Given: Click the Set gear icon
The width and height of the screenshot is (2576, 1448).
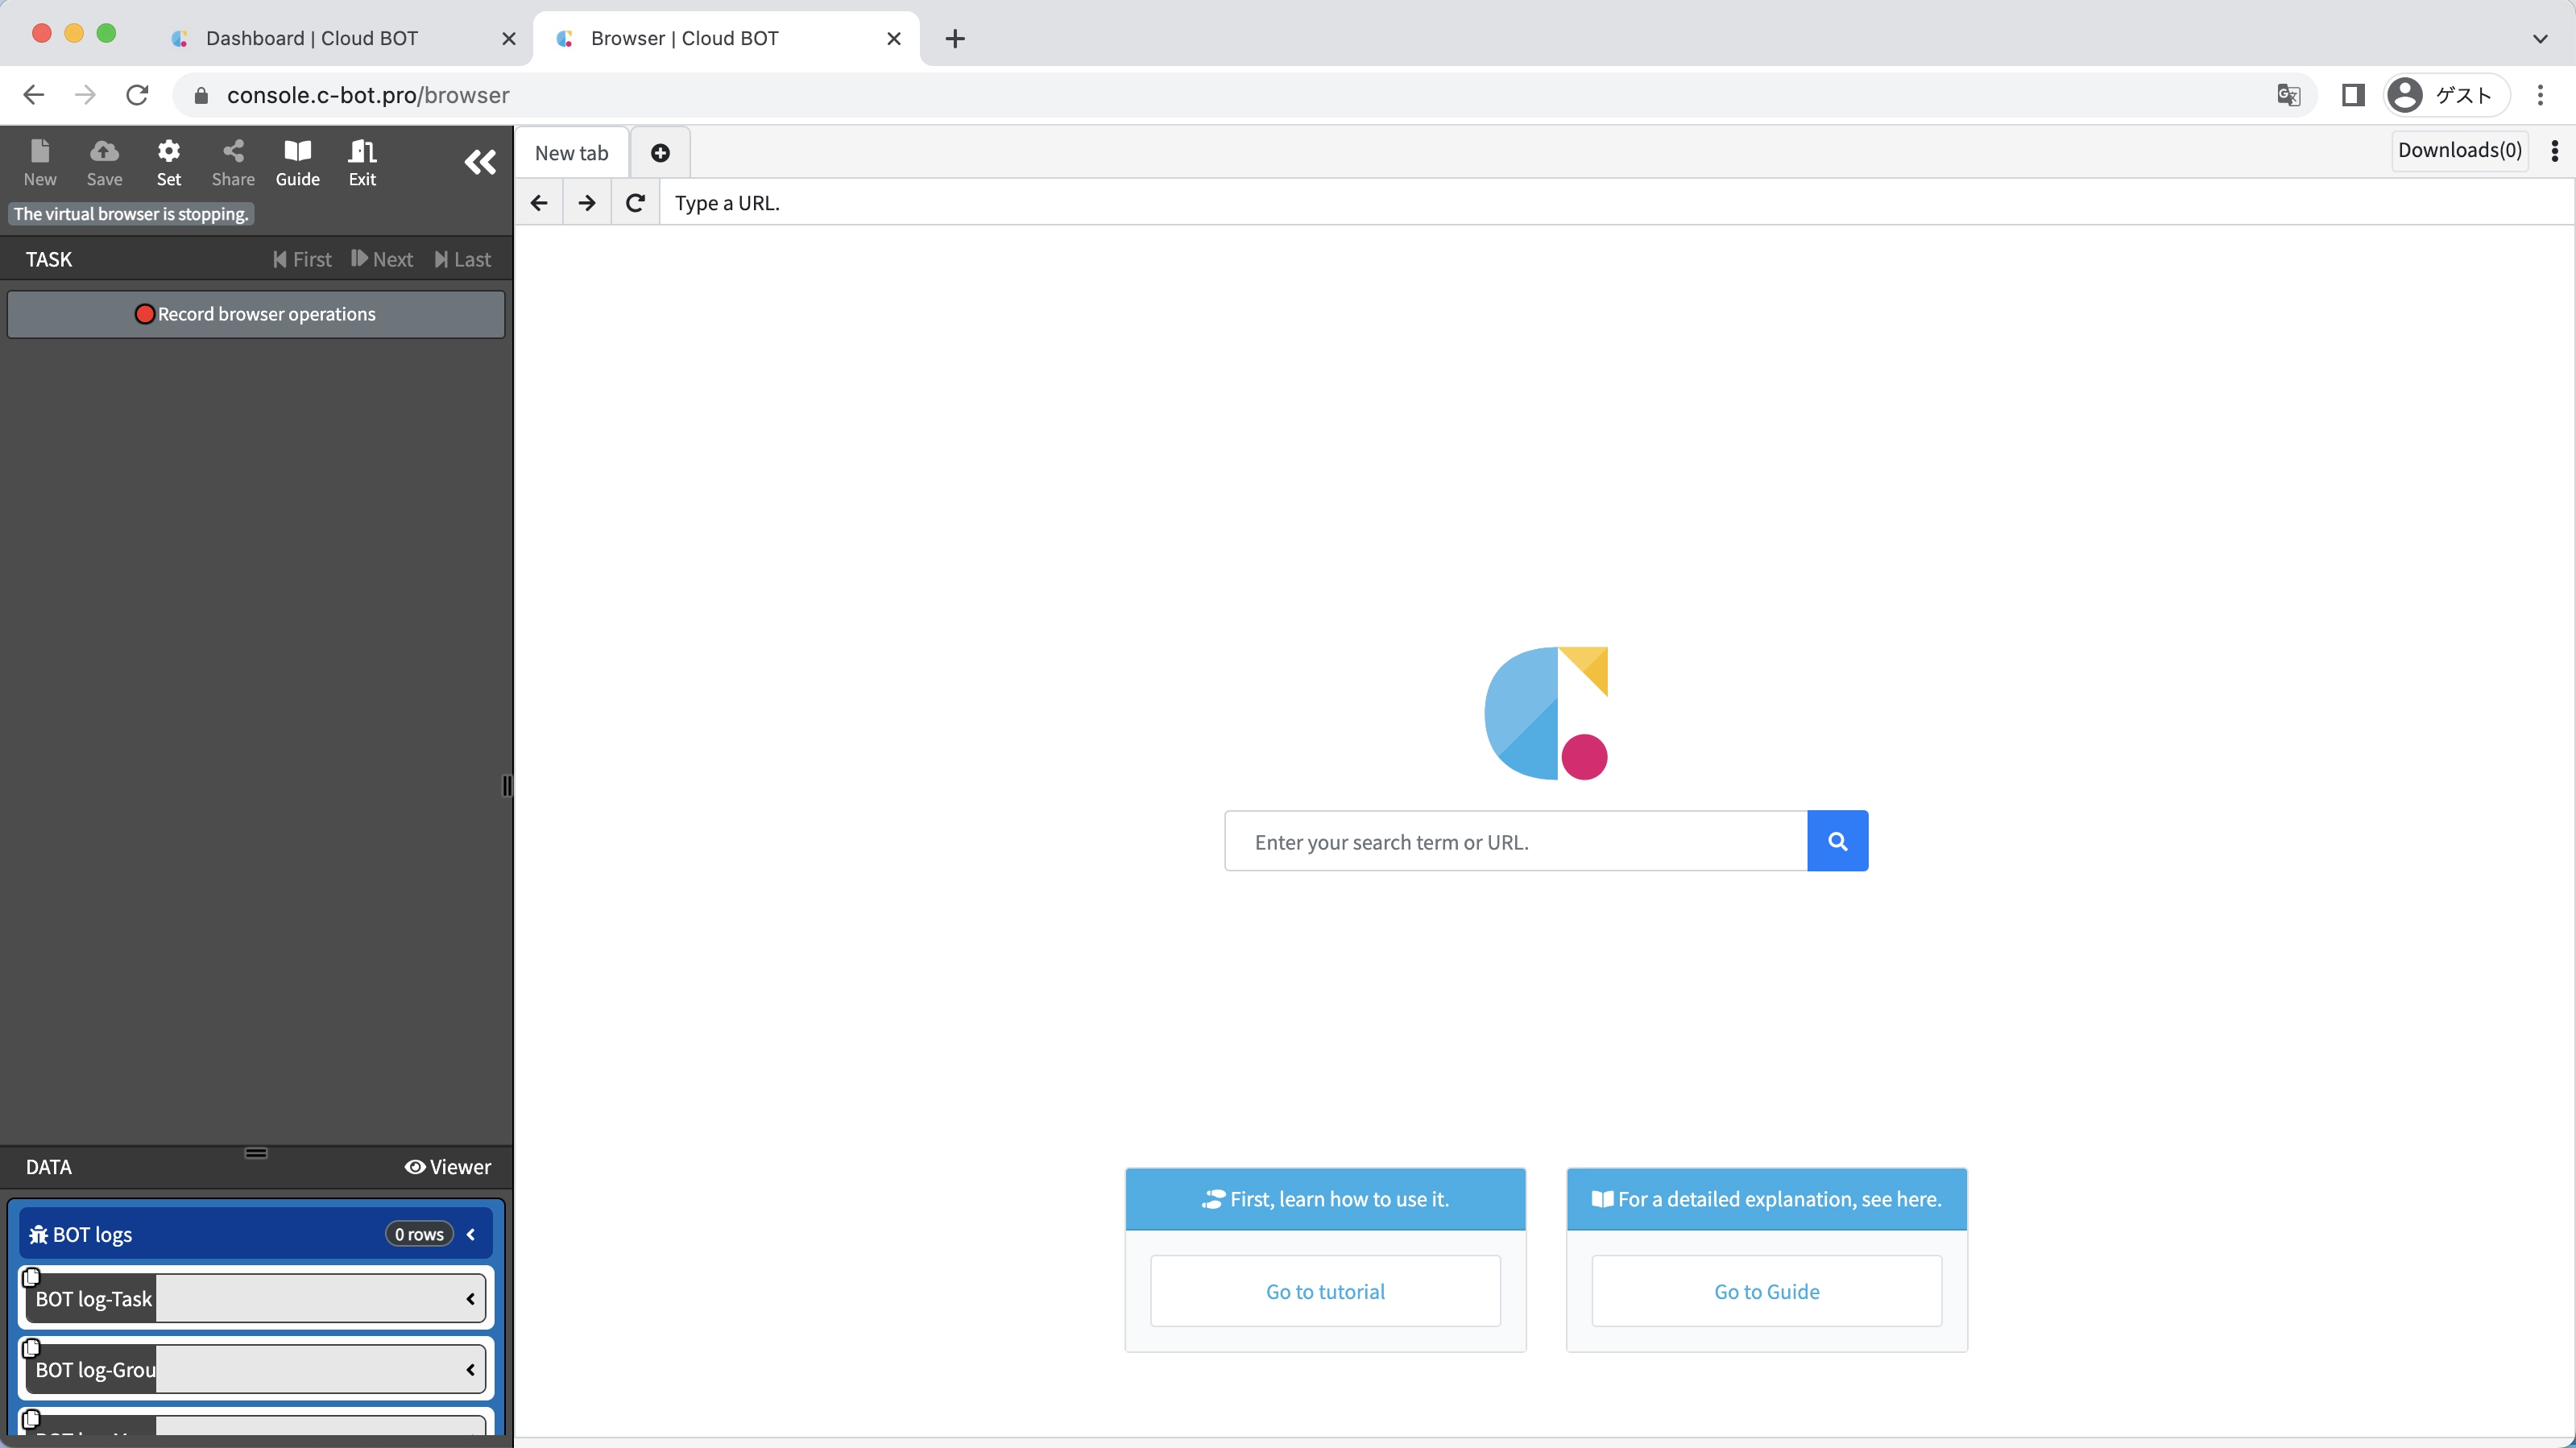Looking at the screenshot, I should click(x=169, y=161).
